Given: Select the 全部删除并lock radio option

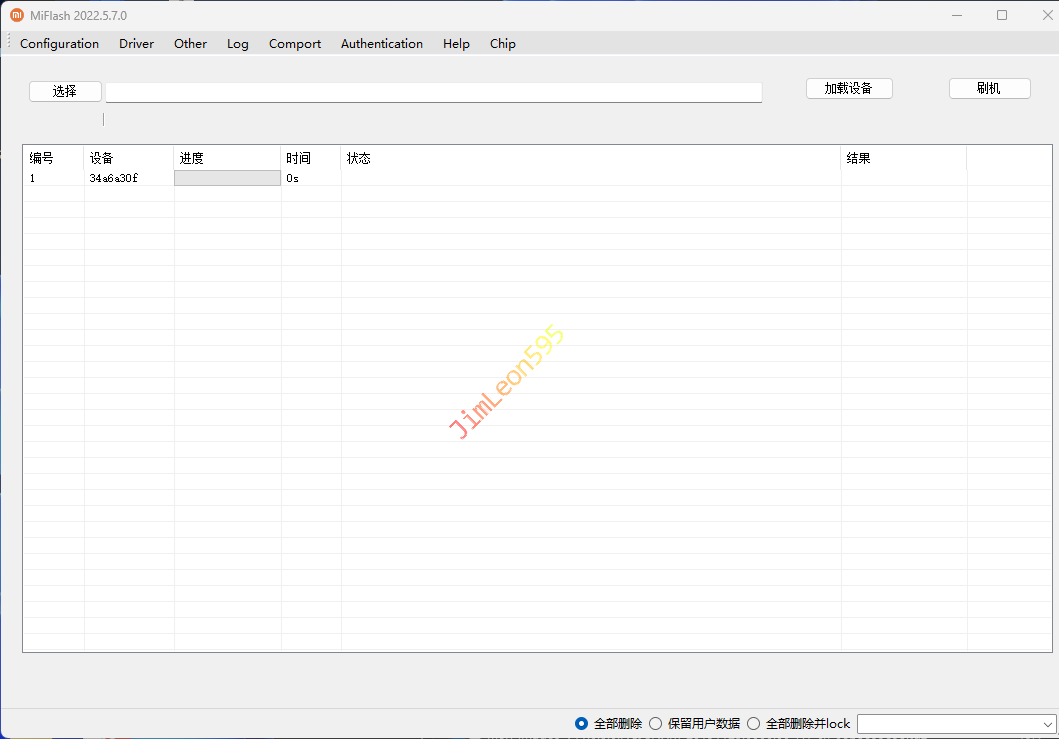Looking at the screenshot, I should 754,723.
